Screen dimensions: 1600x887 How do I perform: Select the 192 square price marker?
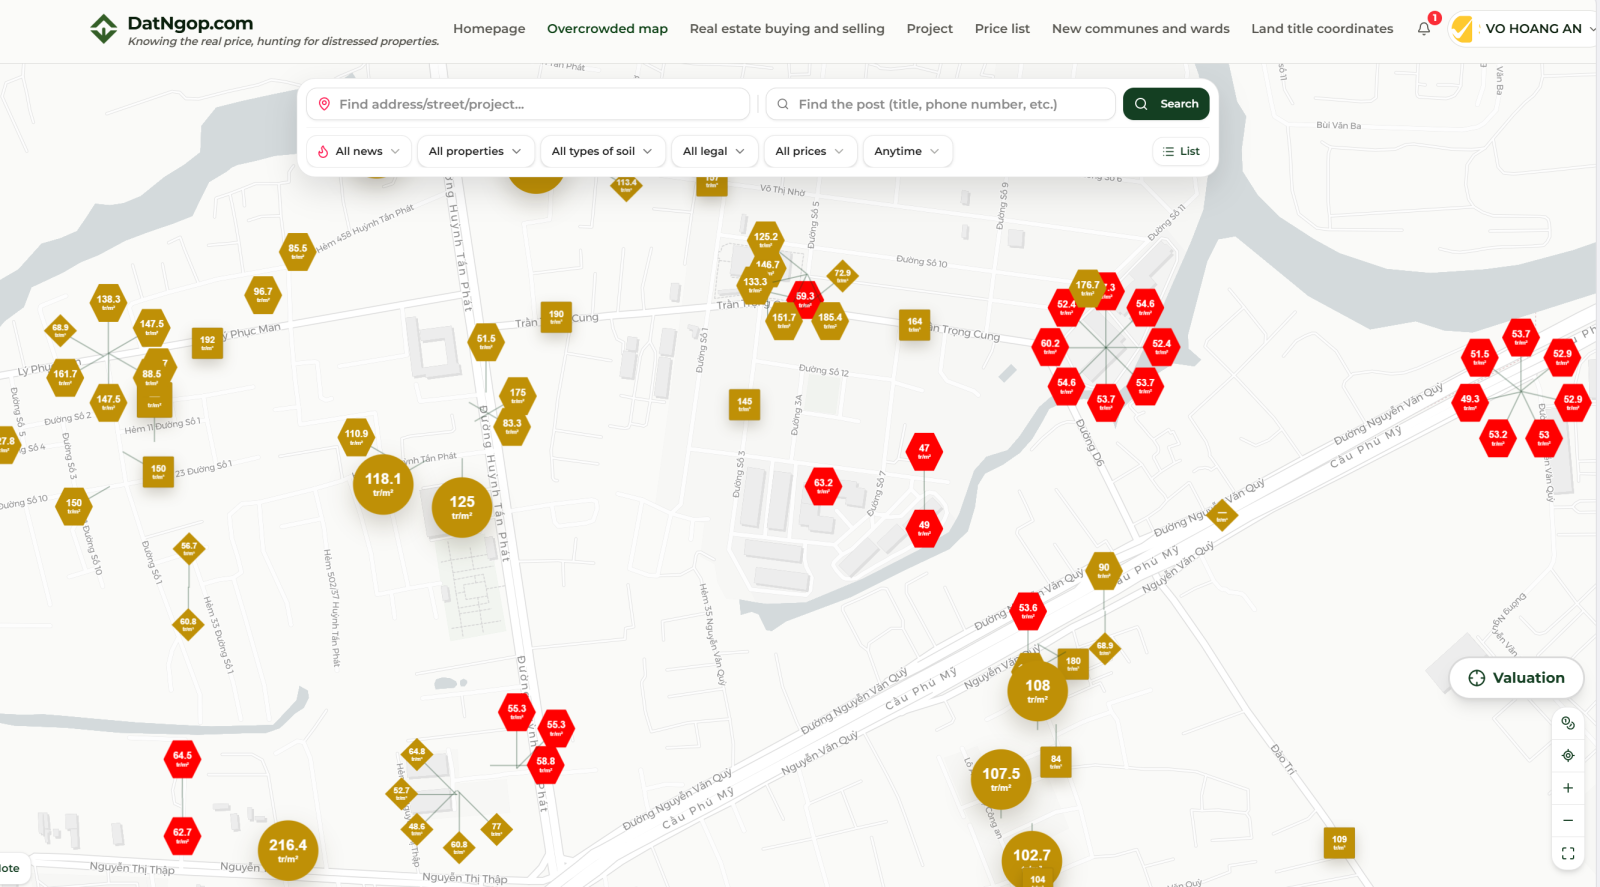pos(207,342)
